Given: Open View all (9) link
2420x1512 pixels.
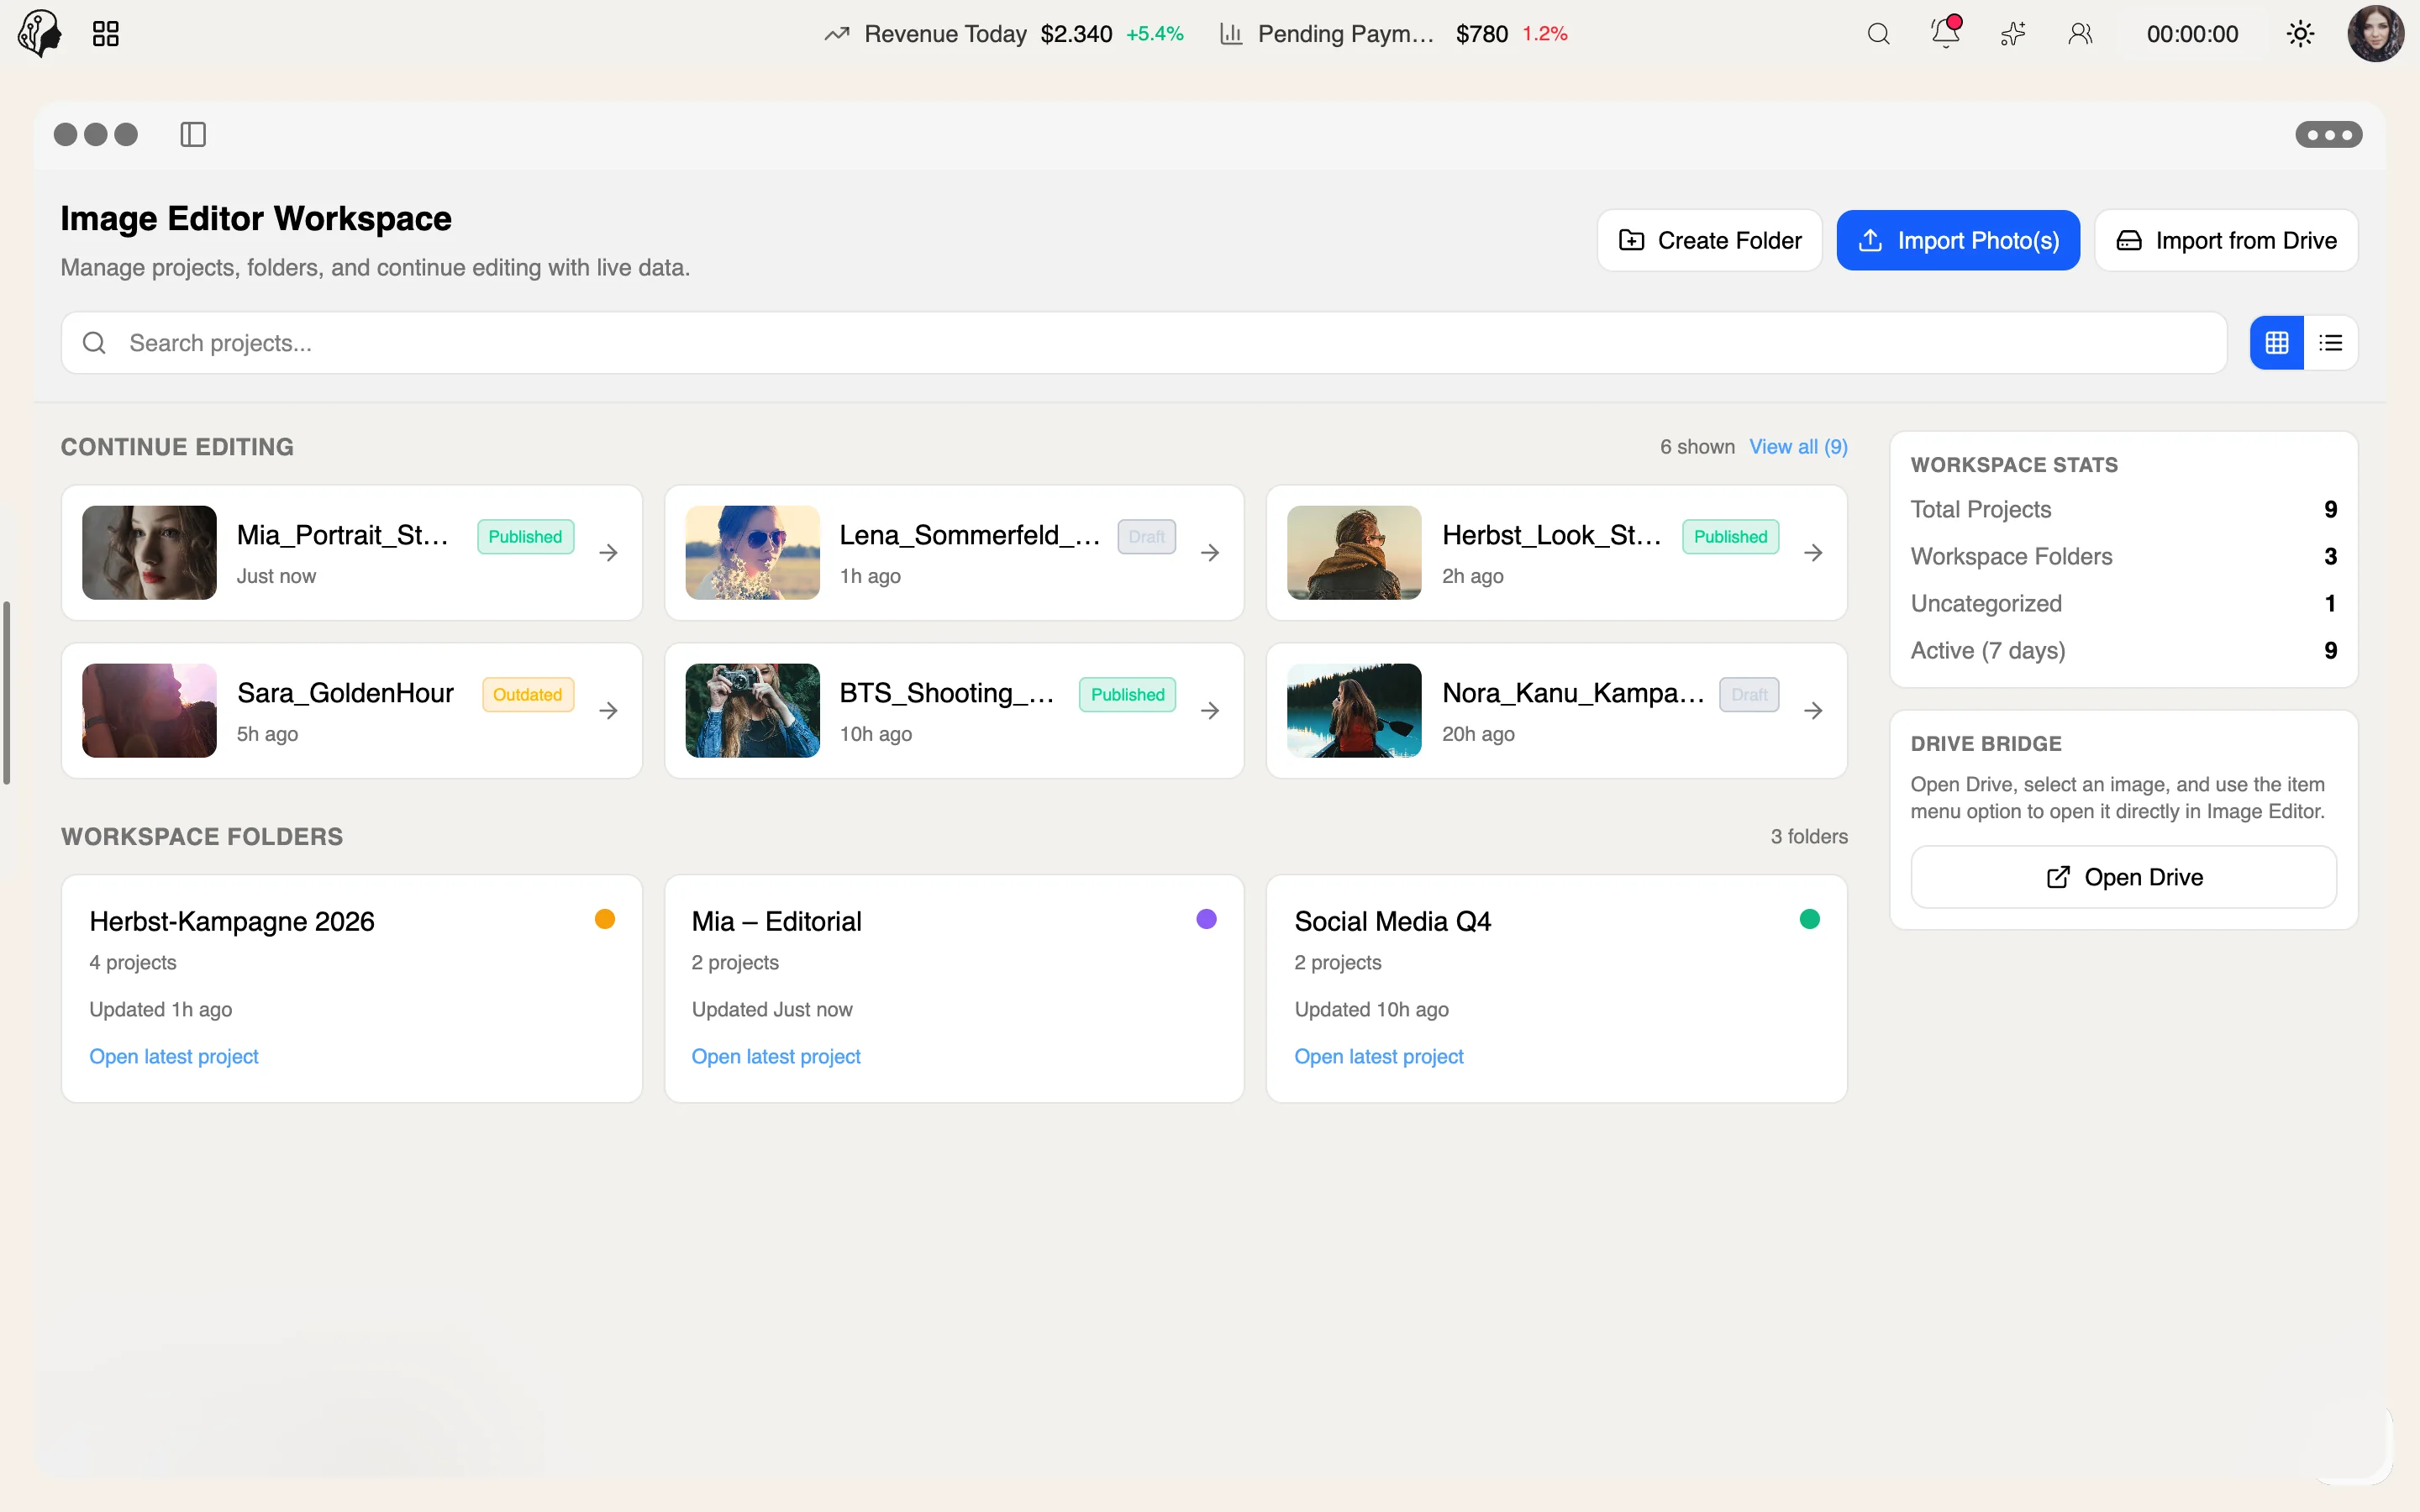Looking at the screenshot, I should pos(1798,447).
